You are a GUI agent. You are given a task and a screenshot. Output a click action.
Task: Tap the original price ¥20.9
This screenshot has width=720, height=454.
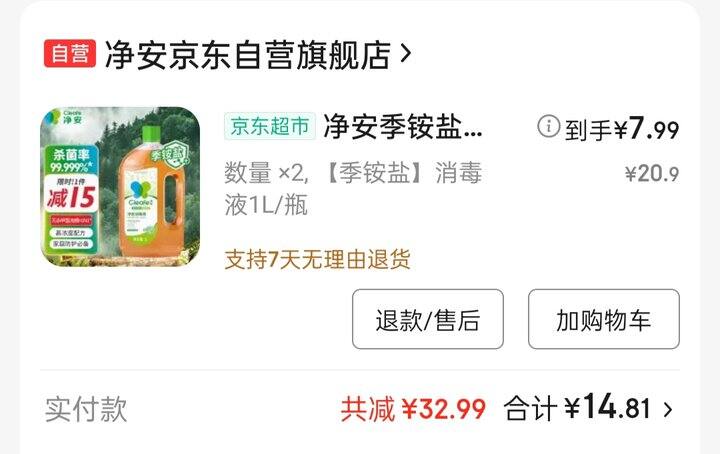tap(652, 174)
